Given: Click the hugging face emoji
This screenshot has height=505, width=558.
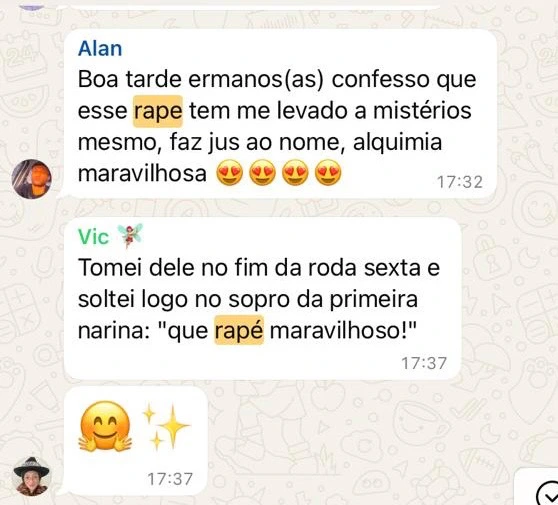Looking at the screenshot, I should [x=105, y=426].
